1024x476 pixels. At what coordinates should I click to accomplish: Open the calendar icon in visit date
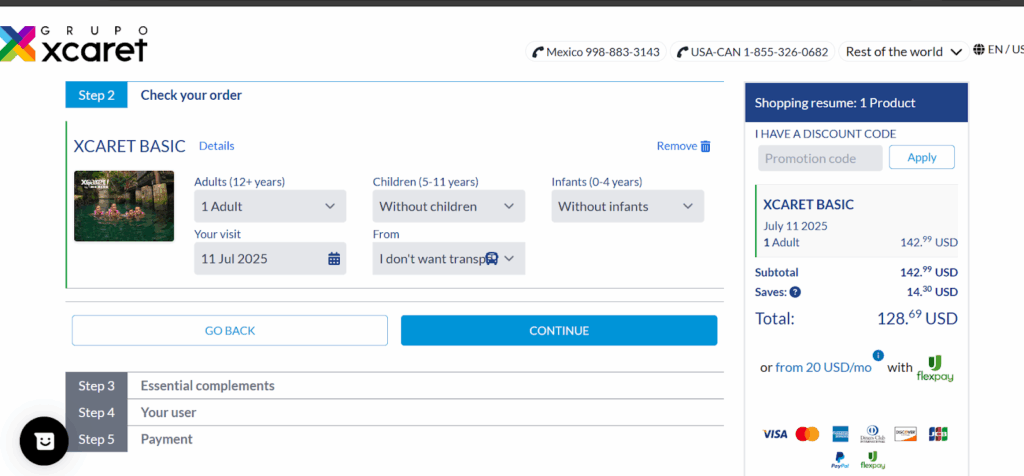pyautogui.click(x=334, y=259)
